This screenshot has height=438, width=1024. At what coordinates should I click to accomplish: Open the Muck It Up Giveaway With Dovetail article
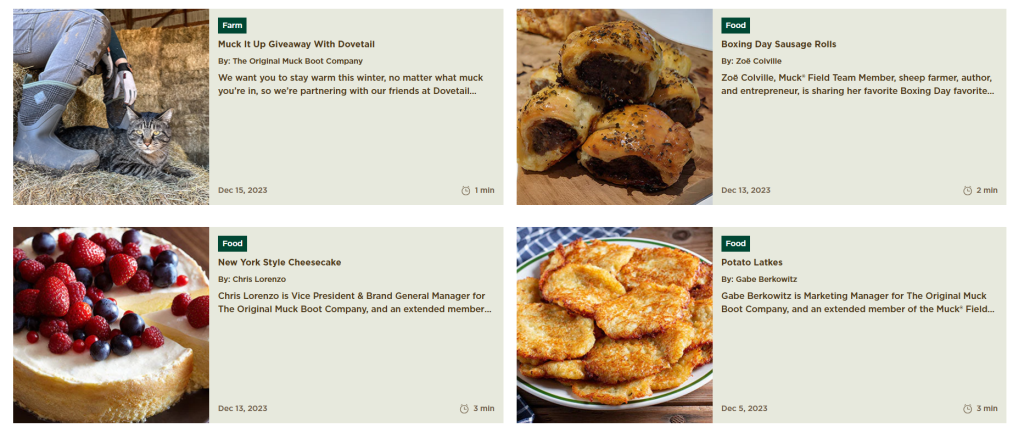point(296,44)
